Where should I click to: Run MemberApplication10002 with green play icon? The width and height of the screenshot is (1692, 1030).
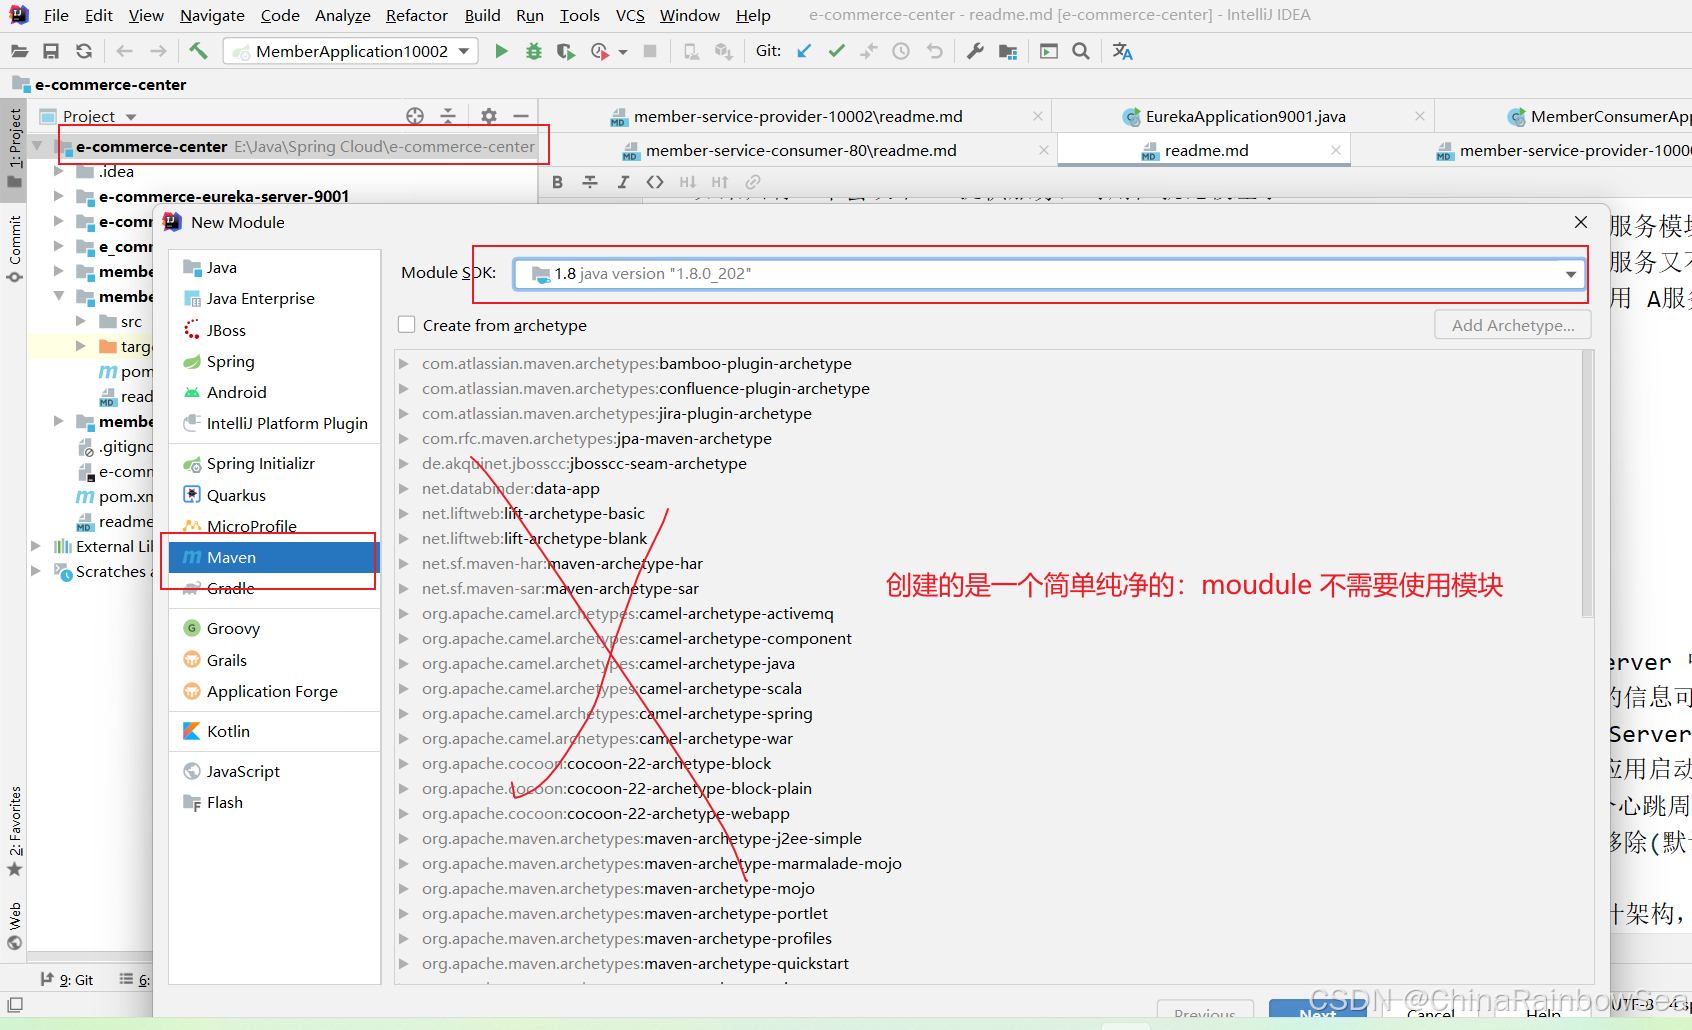501,51
